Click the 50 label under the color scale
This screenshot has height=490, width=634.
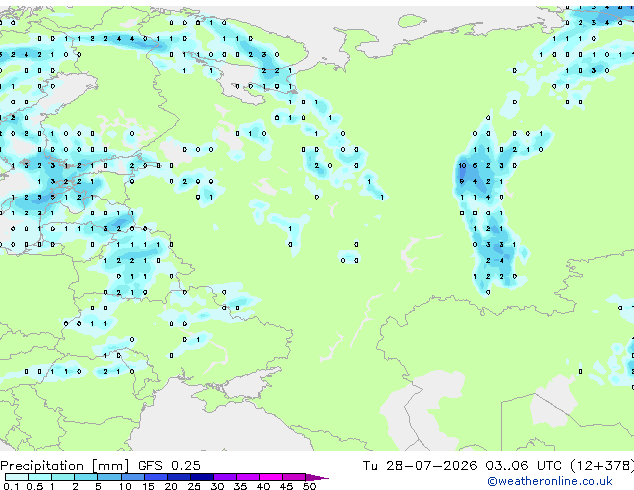(x=309, y=486)
